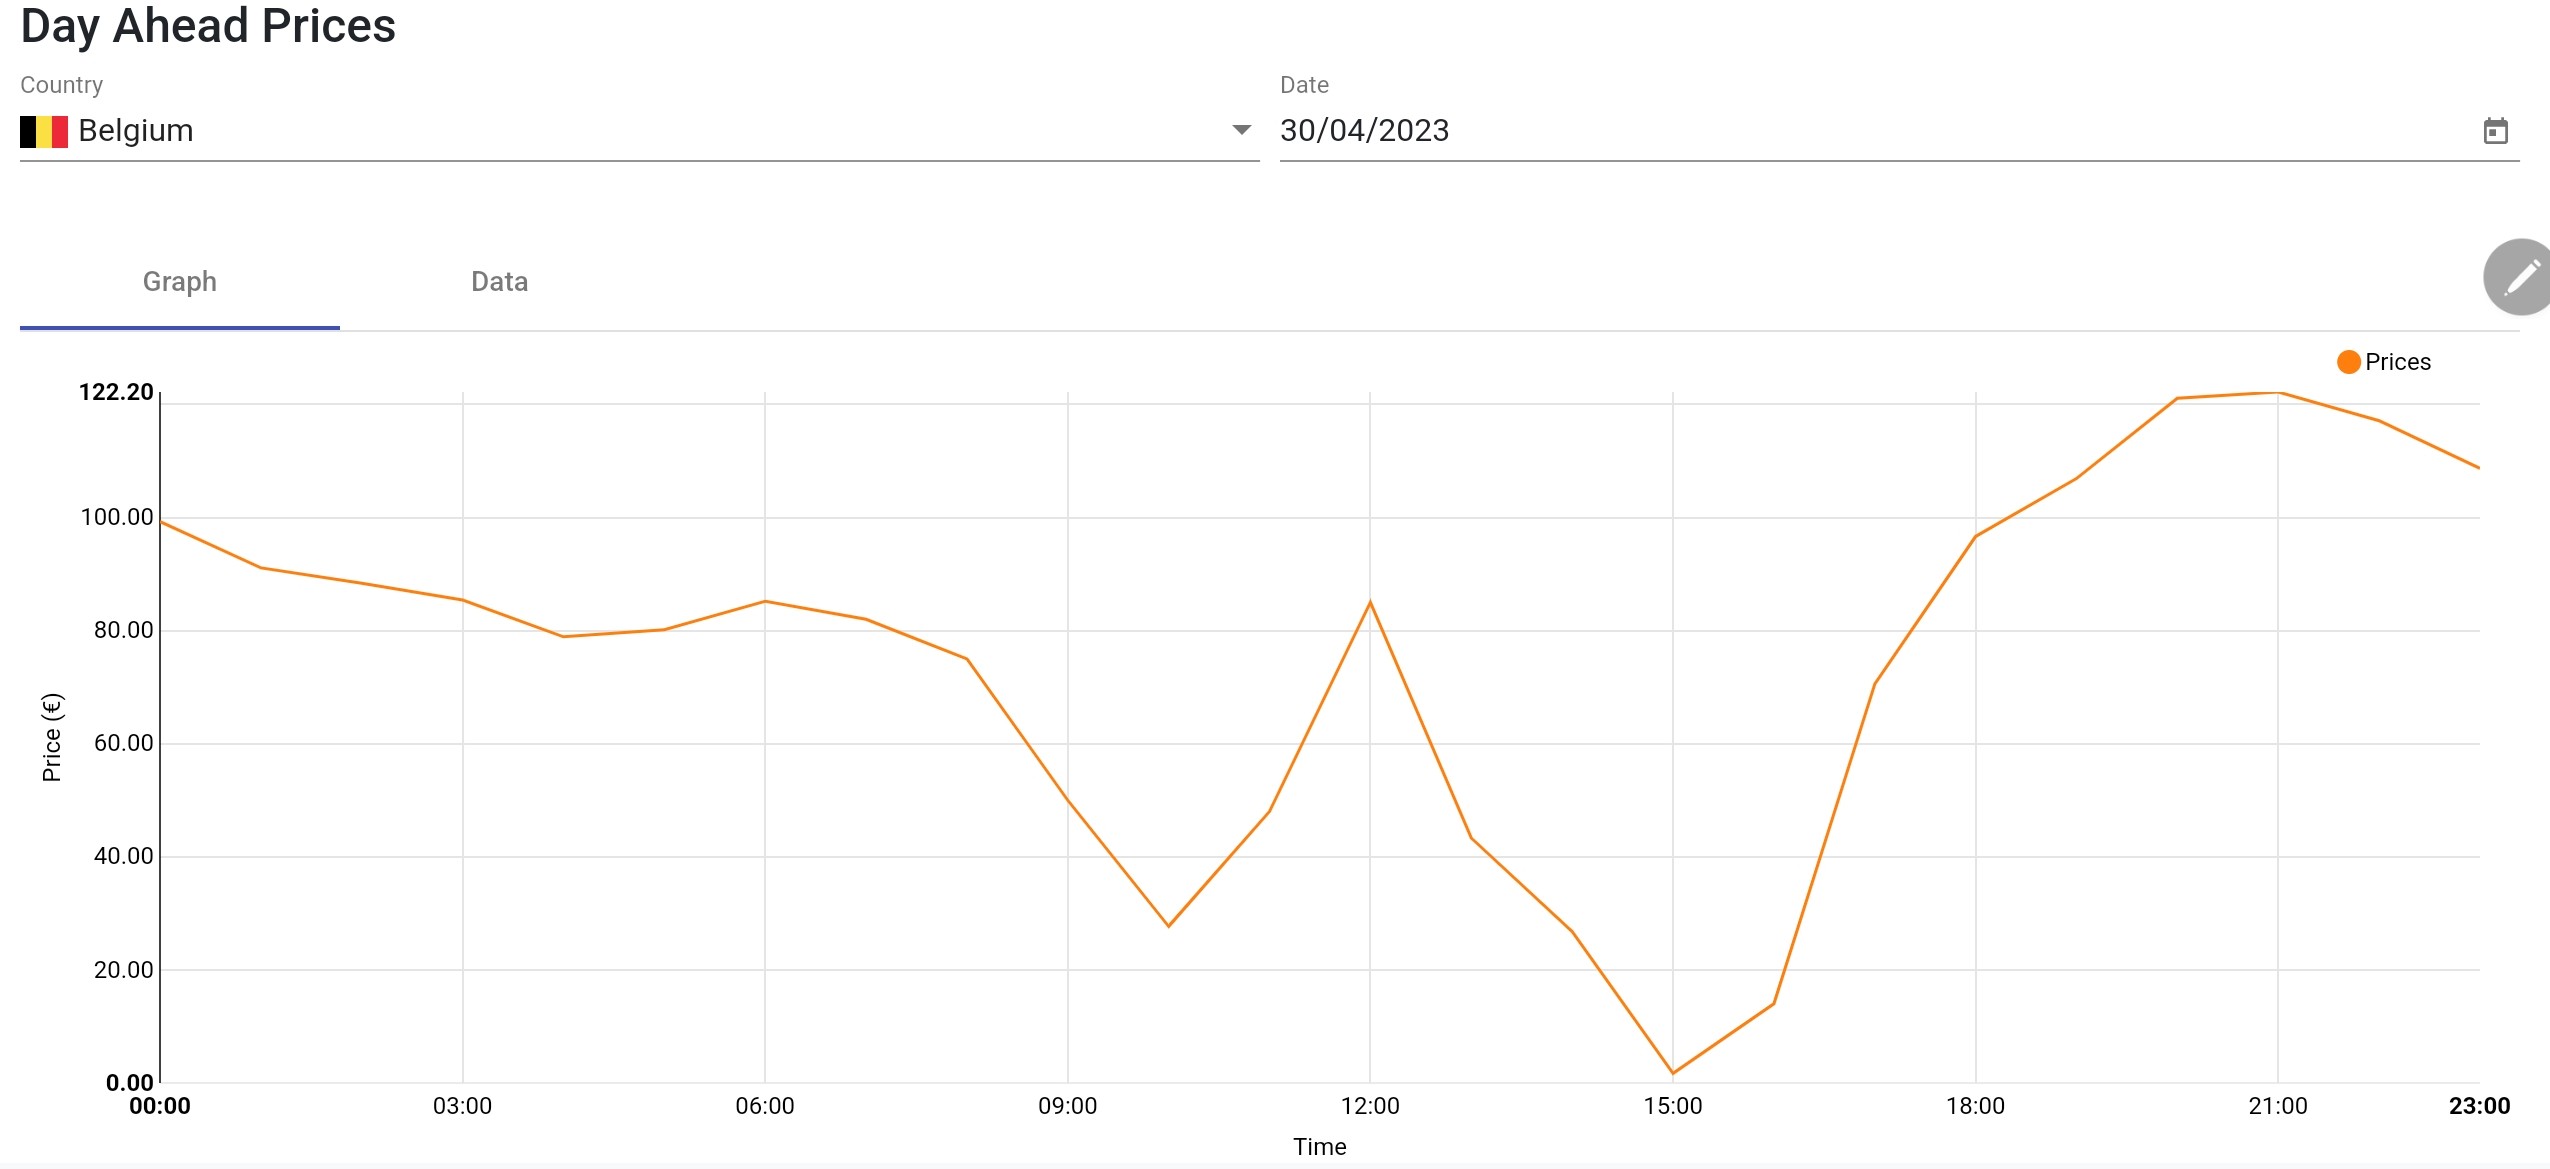Image resolution: width=2550 pixels, height=1169 pixels.
Task: Click the 23:00 x-axis label
Action: pyautogui.click(x=2479, y=1106)
